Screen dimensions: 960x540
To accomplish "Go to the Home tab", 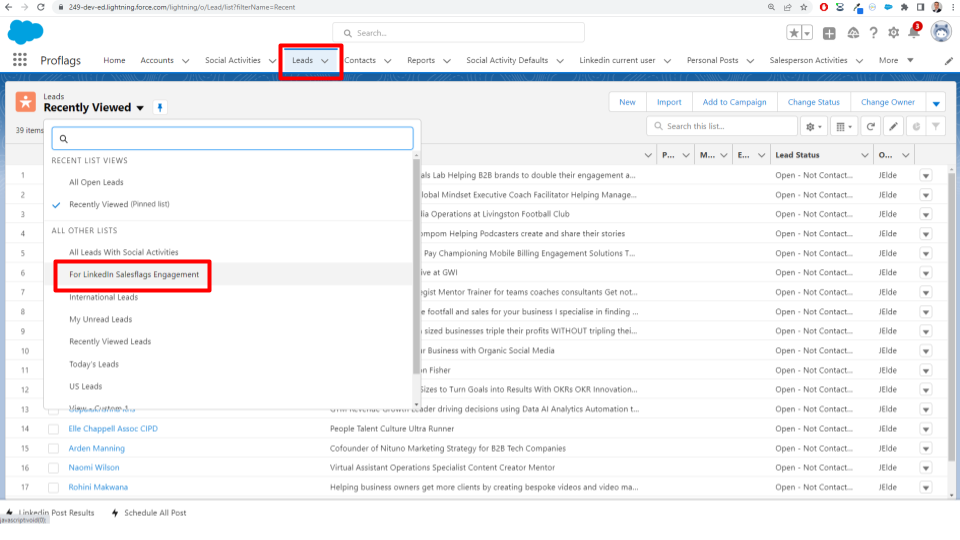I will click(114, 60).
